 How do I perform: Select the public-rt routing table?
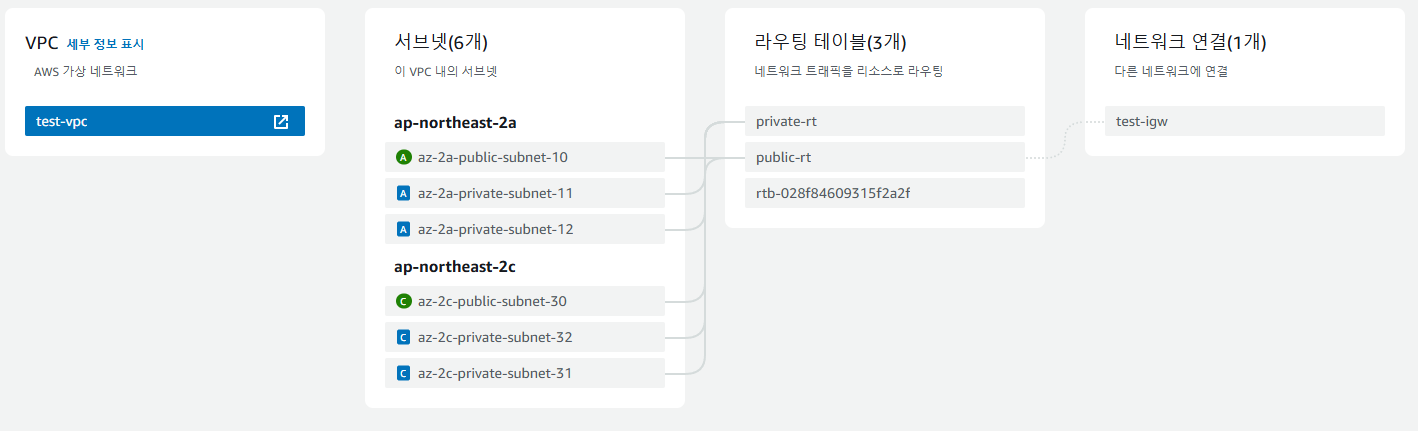click(x=885, y=157)
